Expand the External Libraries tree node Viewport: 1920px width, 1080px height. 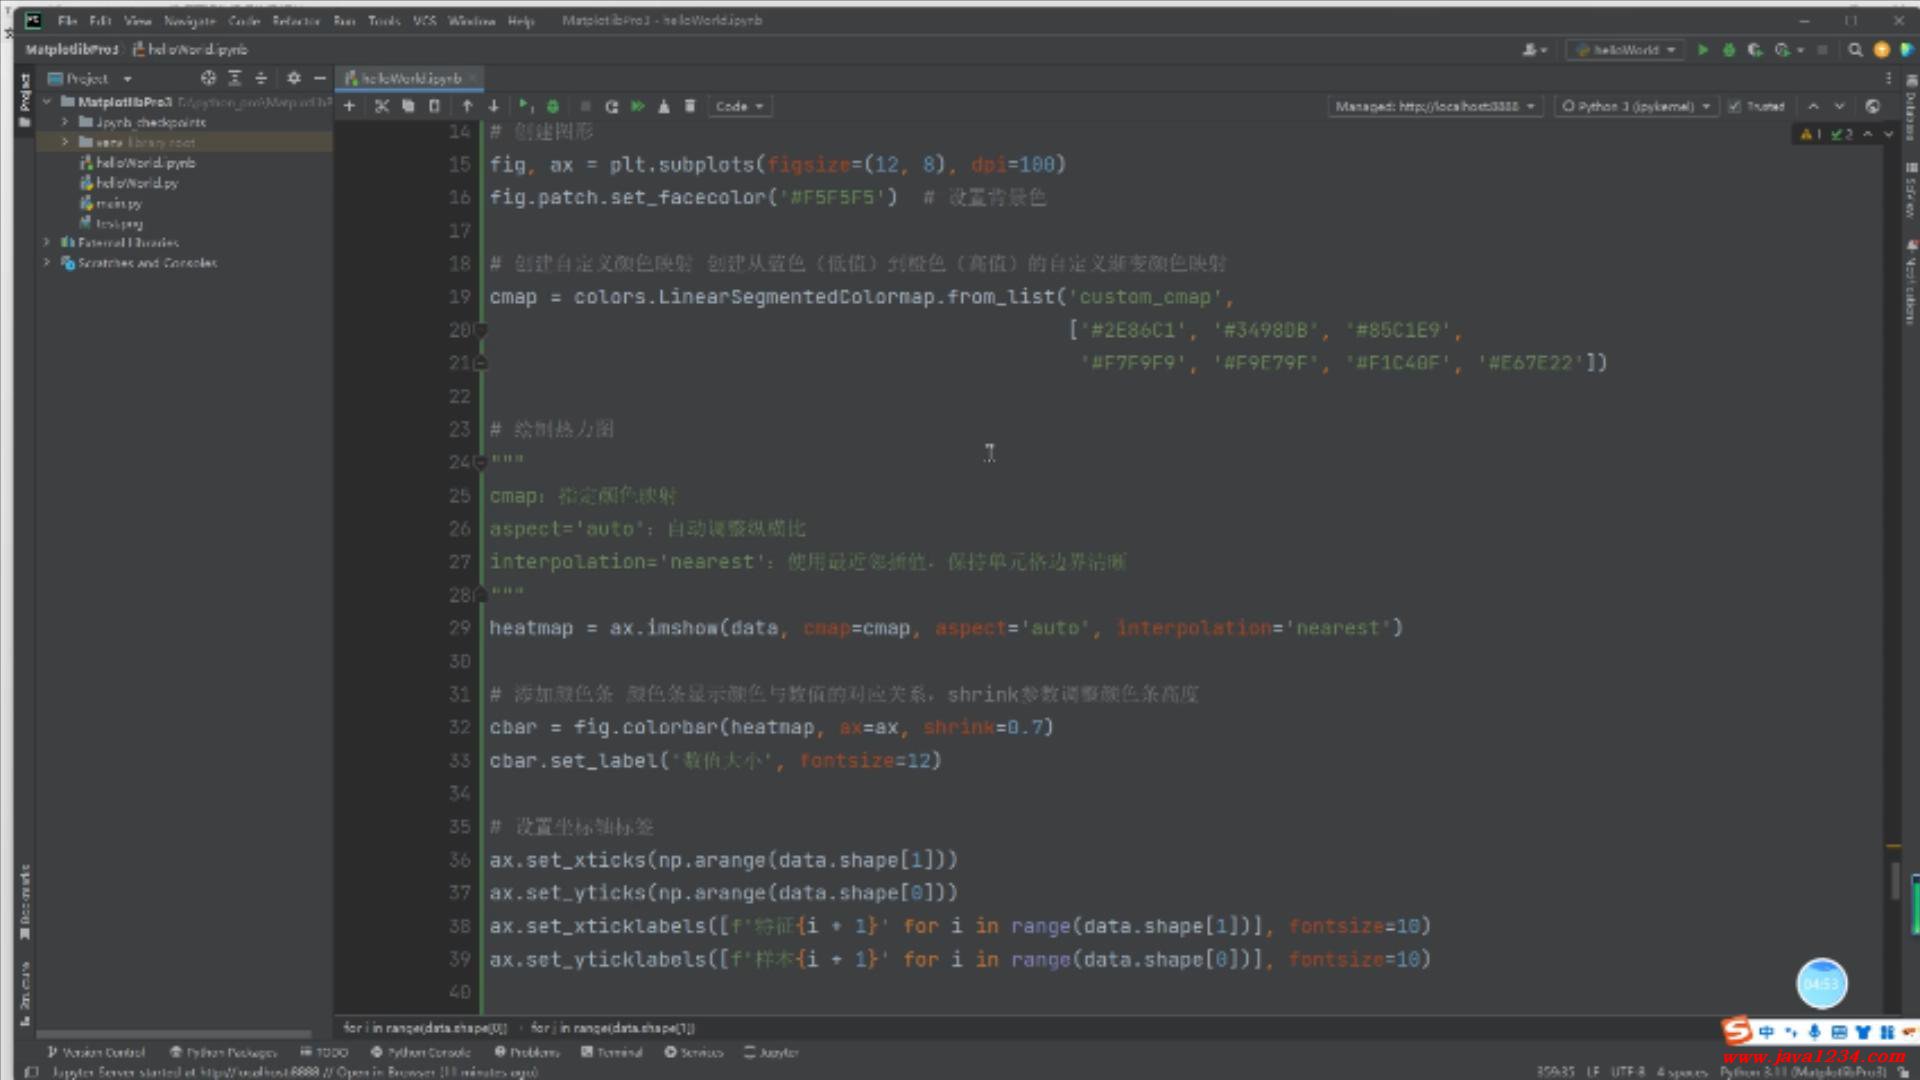coord(47,242)
